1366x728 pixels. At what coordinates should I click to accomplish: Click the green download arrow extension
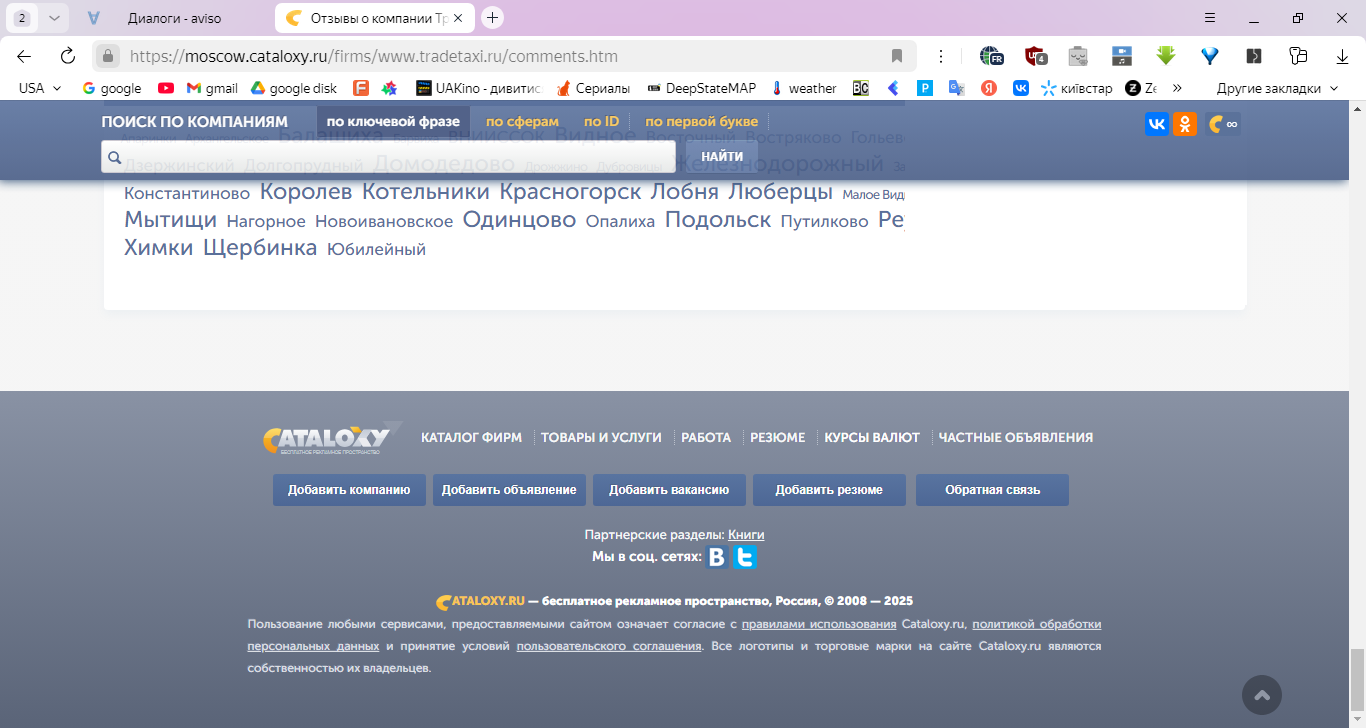pyautogui.click(x=1166, y=56)
